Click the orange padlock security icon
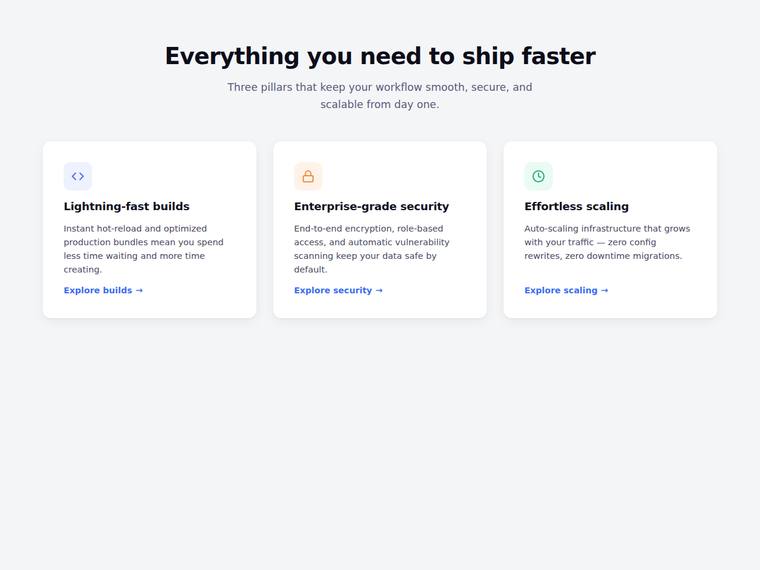This screenshot has width=760, height=570. point(308,176)
